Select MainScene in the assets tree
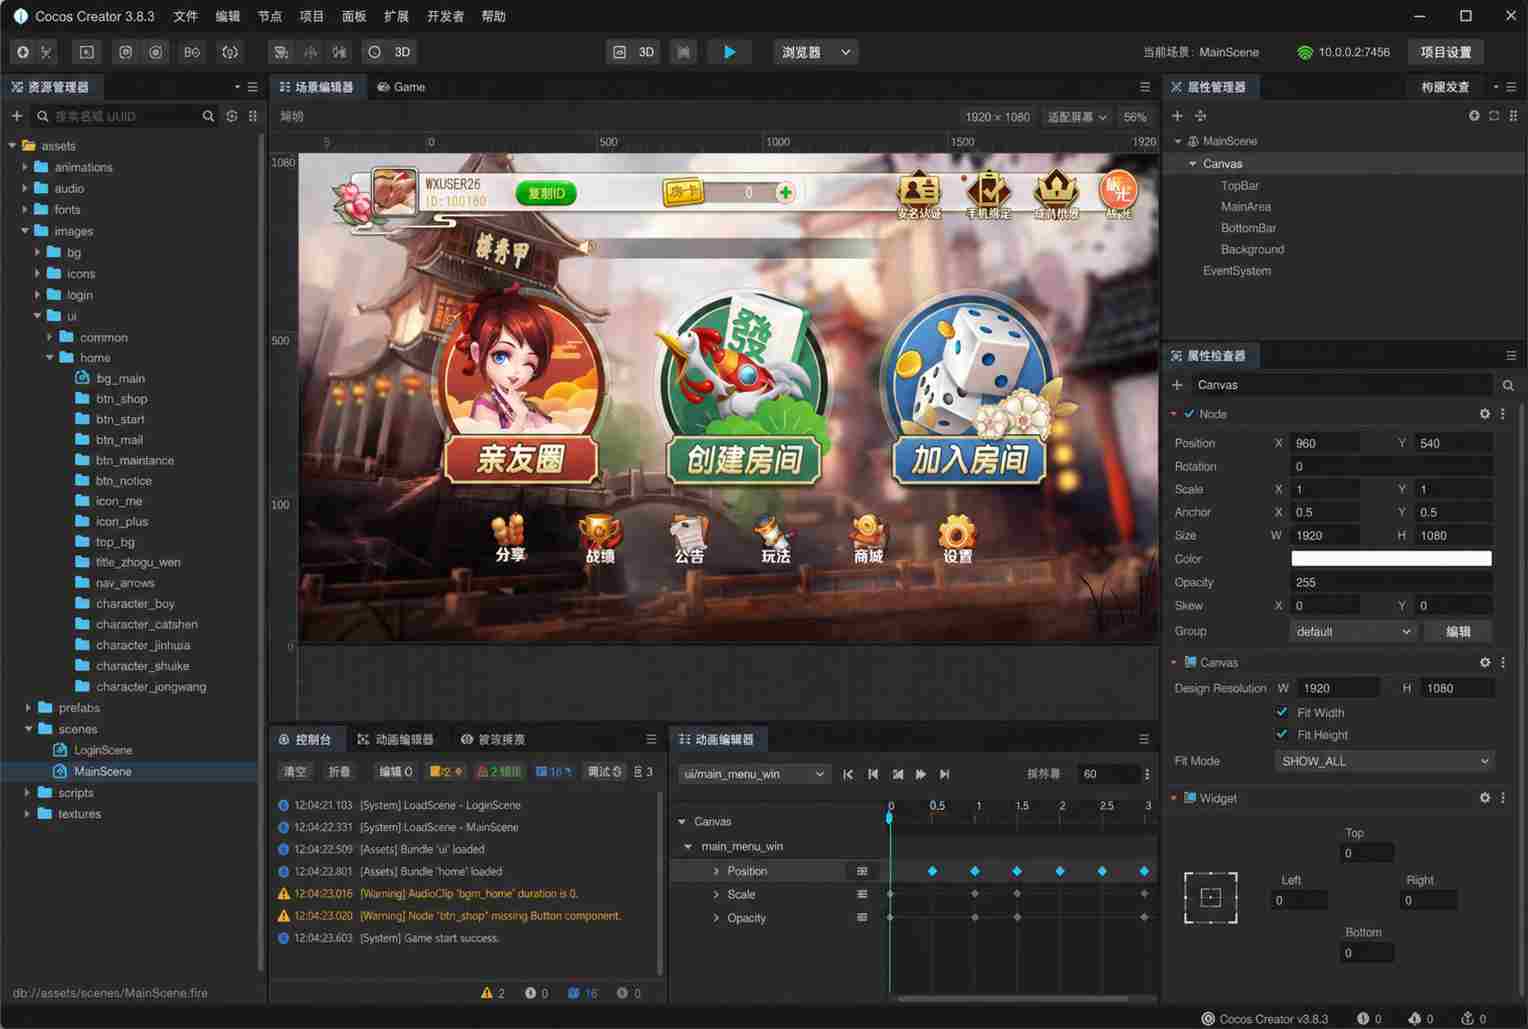Viewport: 1528px width, 1029px height. click(102, 771)
